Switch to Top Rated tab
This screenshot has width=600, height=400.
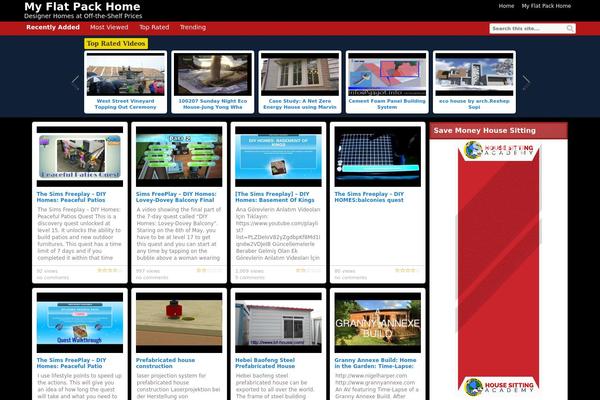(x=154, y=27)
